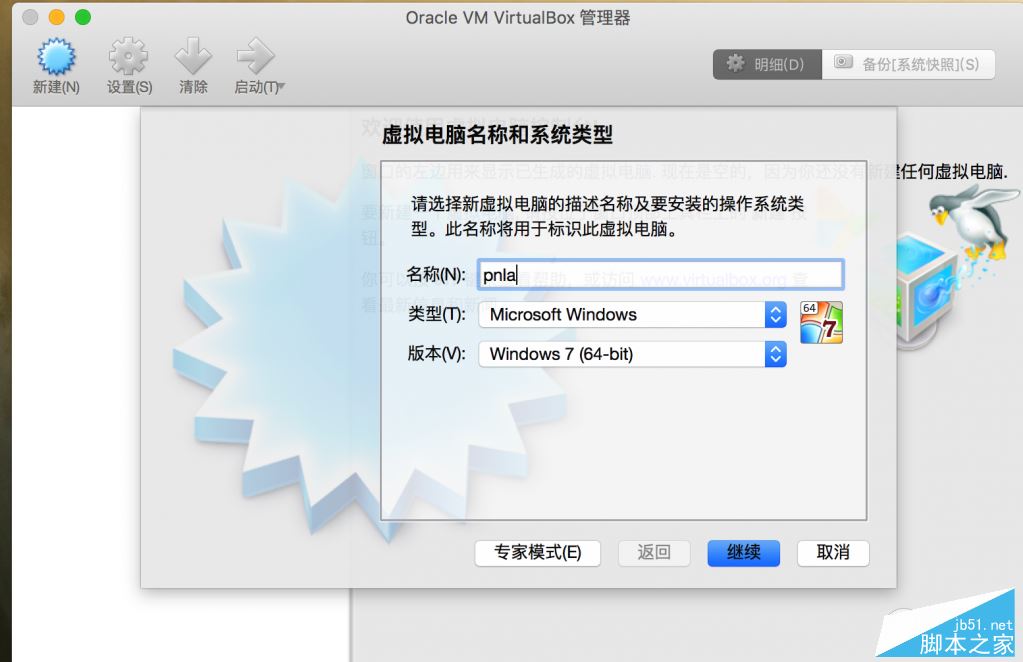Switch to Snapshots (备份[系统快照]) tab
Viewport: 1023px width, 662px height.
pyautogui.click(x=908, y=64)
